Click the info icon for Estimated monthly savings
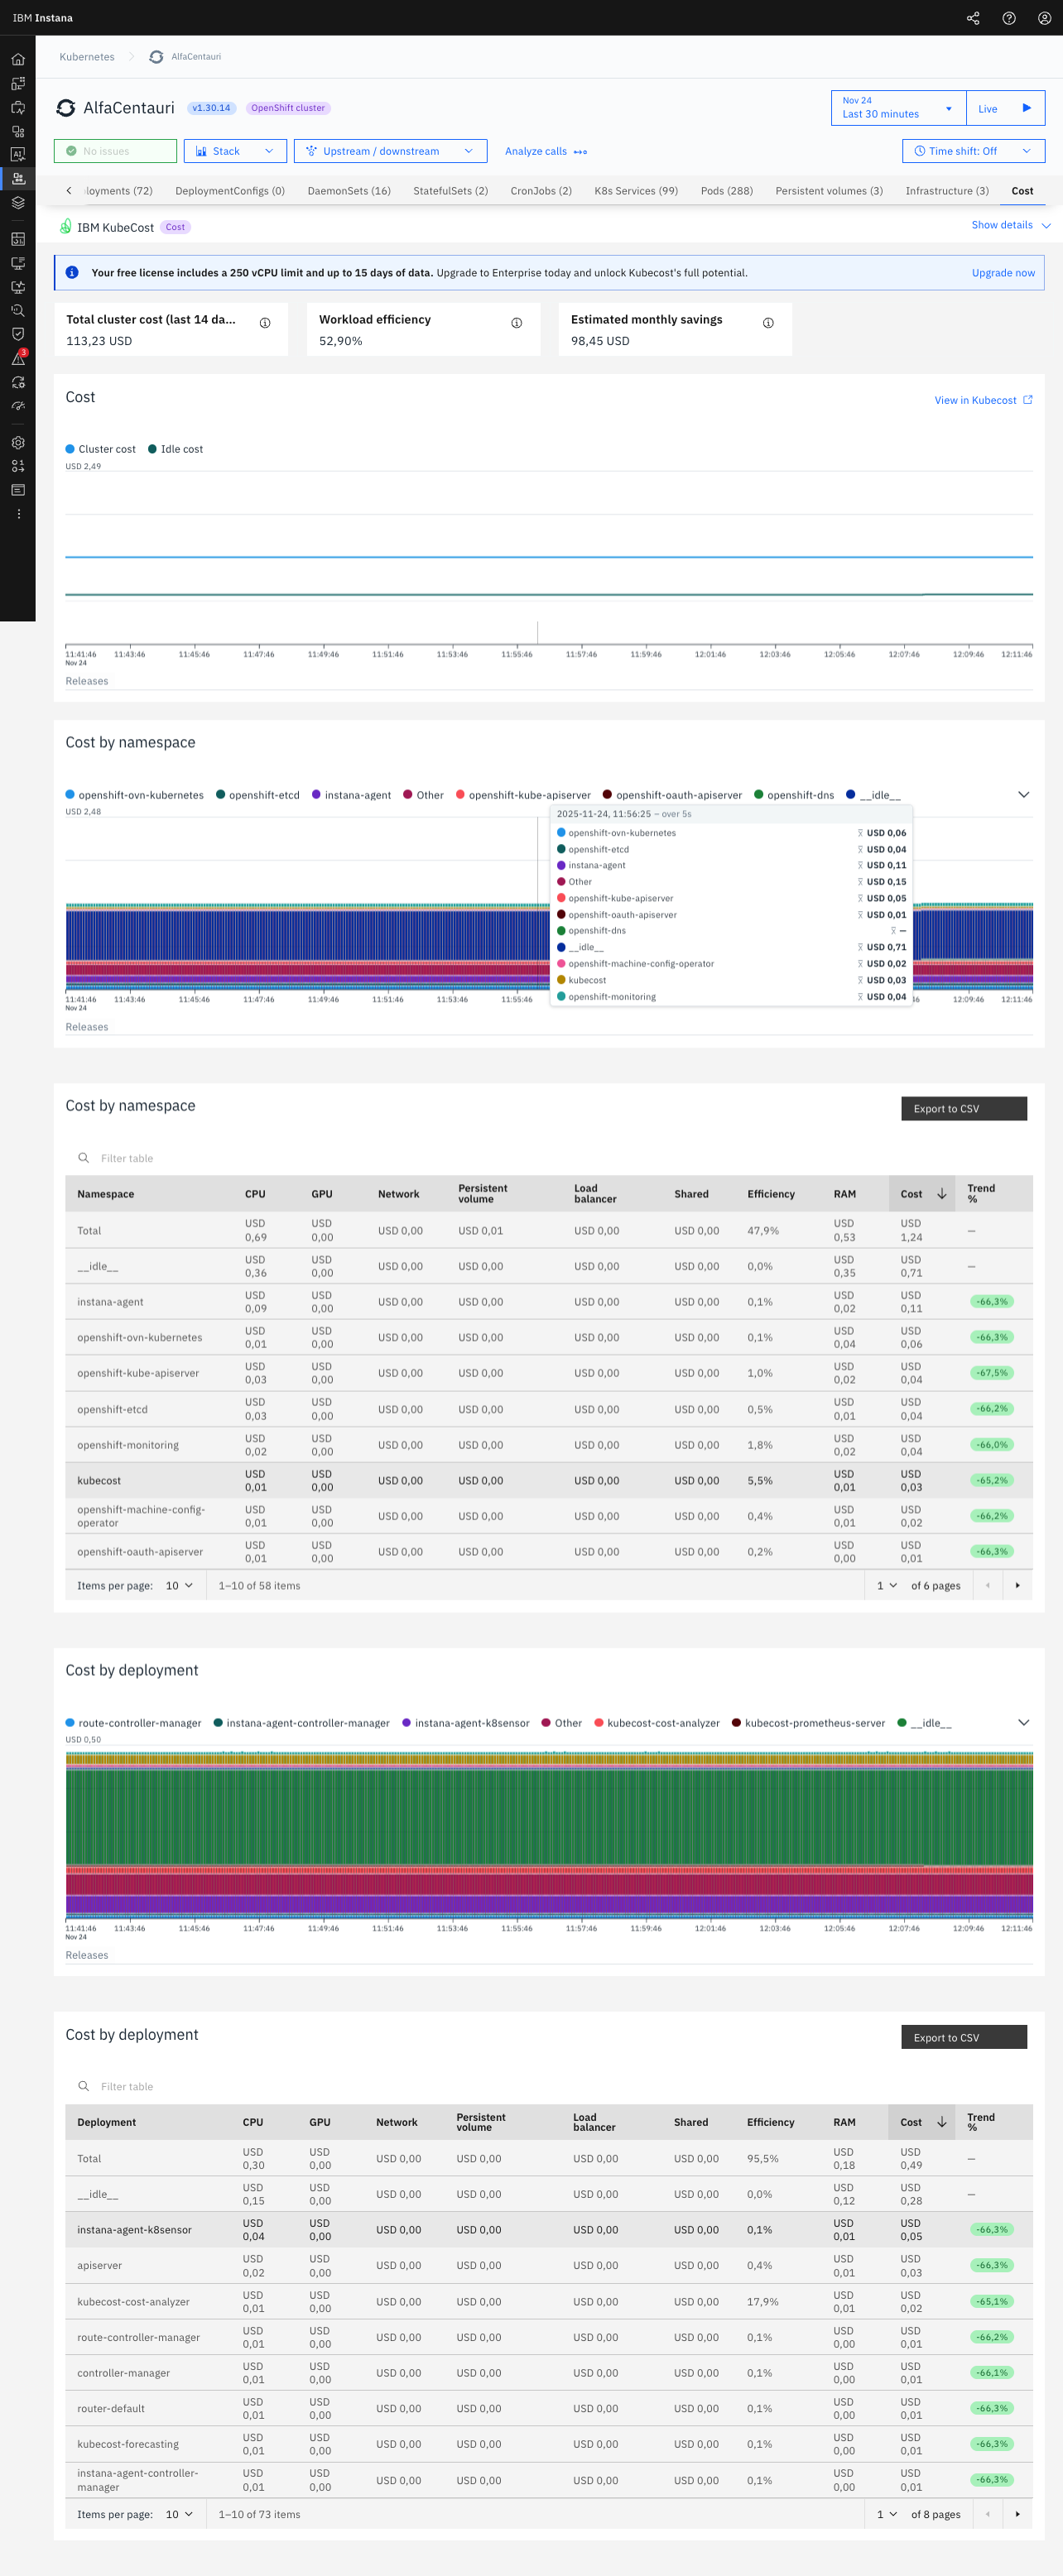The image size is (1063, 2576). 768,323
